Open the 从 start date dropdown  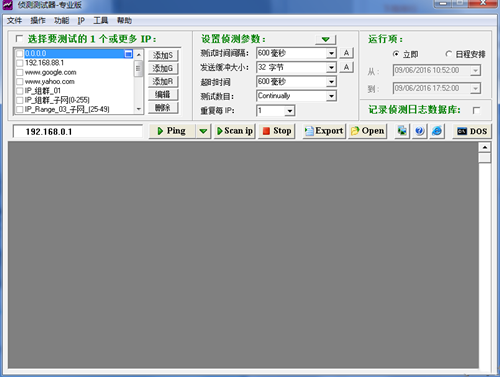(x=475, y=71)
